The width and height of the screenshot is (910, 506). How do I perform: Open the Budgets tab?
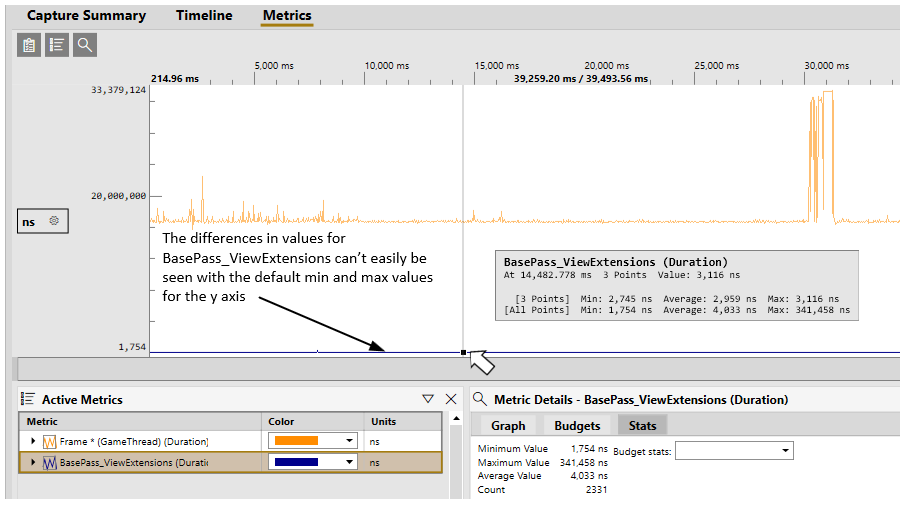577,426
